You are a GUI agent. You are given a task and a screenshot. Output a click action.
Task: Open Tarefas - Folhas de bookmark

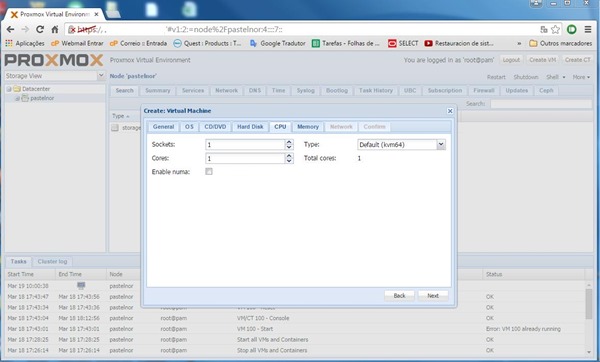346,43
